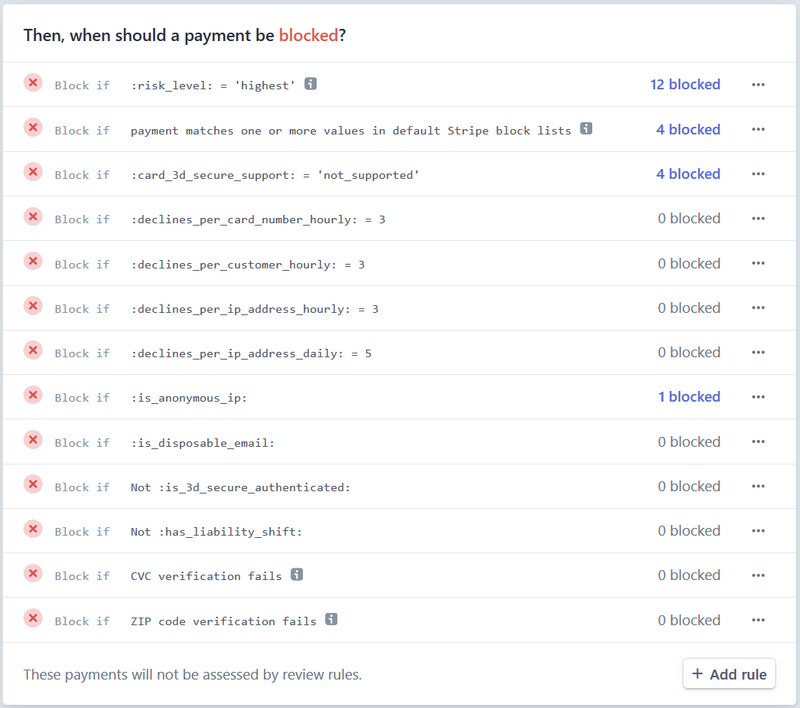
Task: Show info for CVC verification fails rule
Action: point(297,574)
